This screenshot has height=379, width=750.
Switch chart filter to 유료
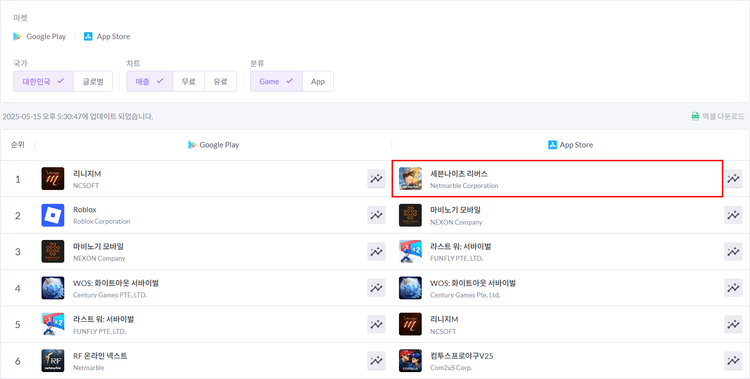221,81
